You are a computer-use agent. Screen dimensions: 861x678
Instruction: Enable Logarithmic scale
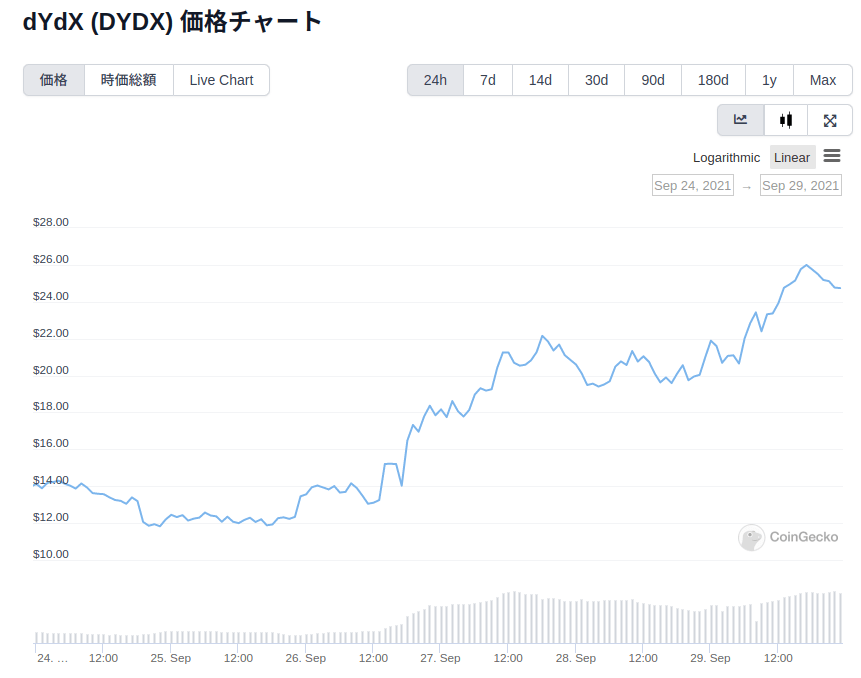(726, 158)
